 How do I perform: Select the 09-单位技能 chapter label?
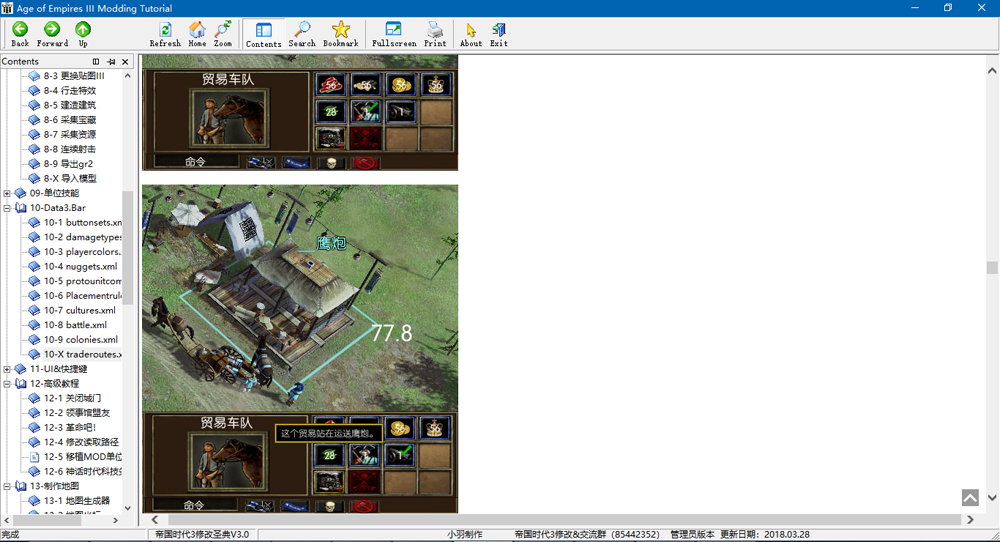tap(54, 193)
